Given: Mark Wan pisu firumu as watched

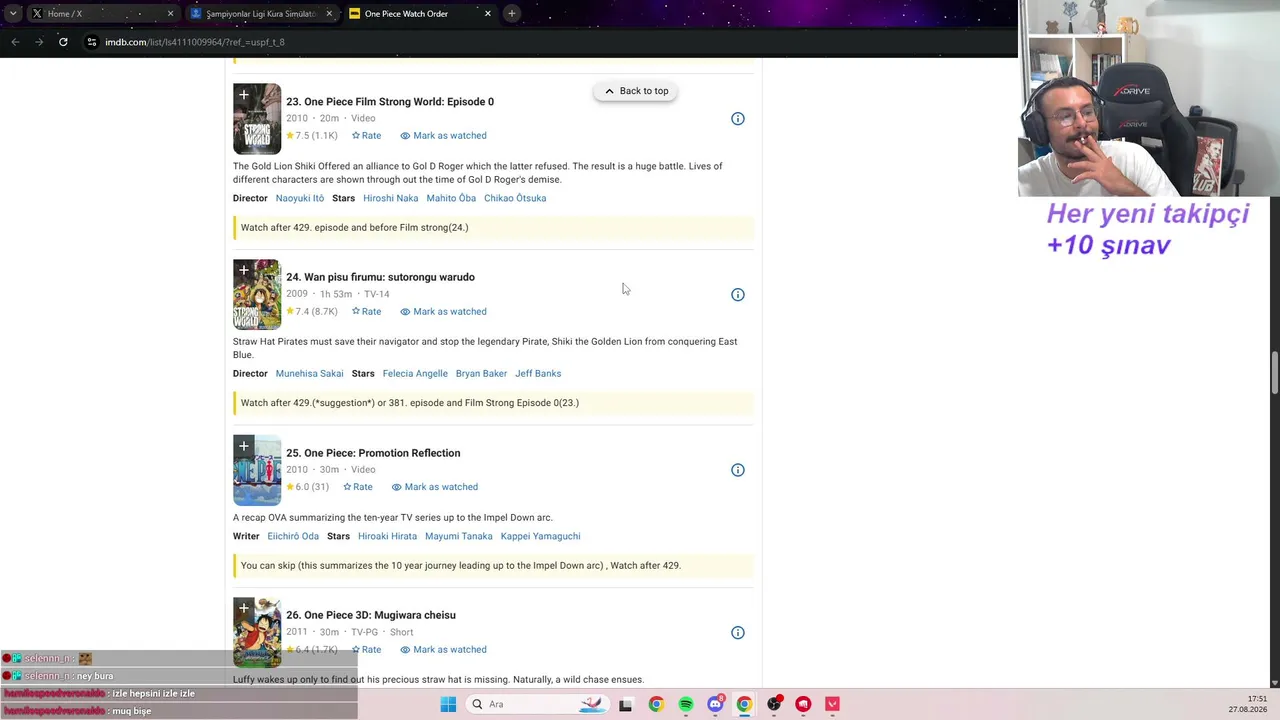Looking at the screenshot, I should coord(443,311).
